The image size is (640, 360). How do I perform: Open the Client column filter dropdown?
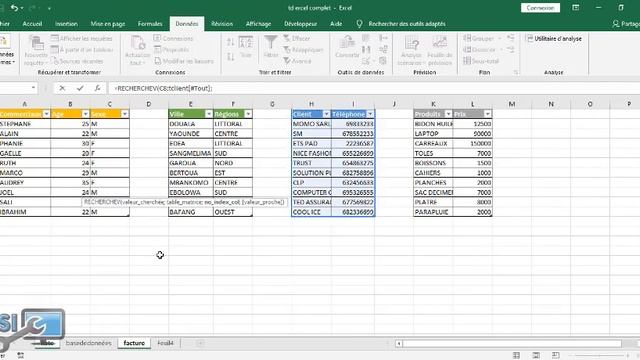coord(326,114)
